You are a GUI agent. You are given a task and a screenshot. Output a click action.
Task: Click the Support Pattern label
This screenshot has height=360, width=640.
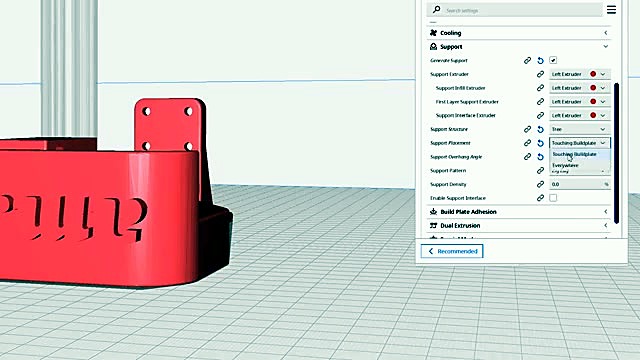tap(448, 171)
